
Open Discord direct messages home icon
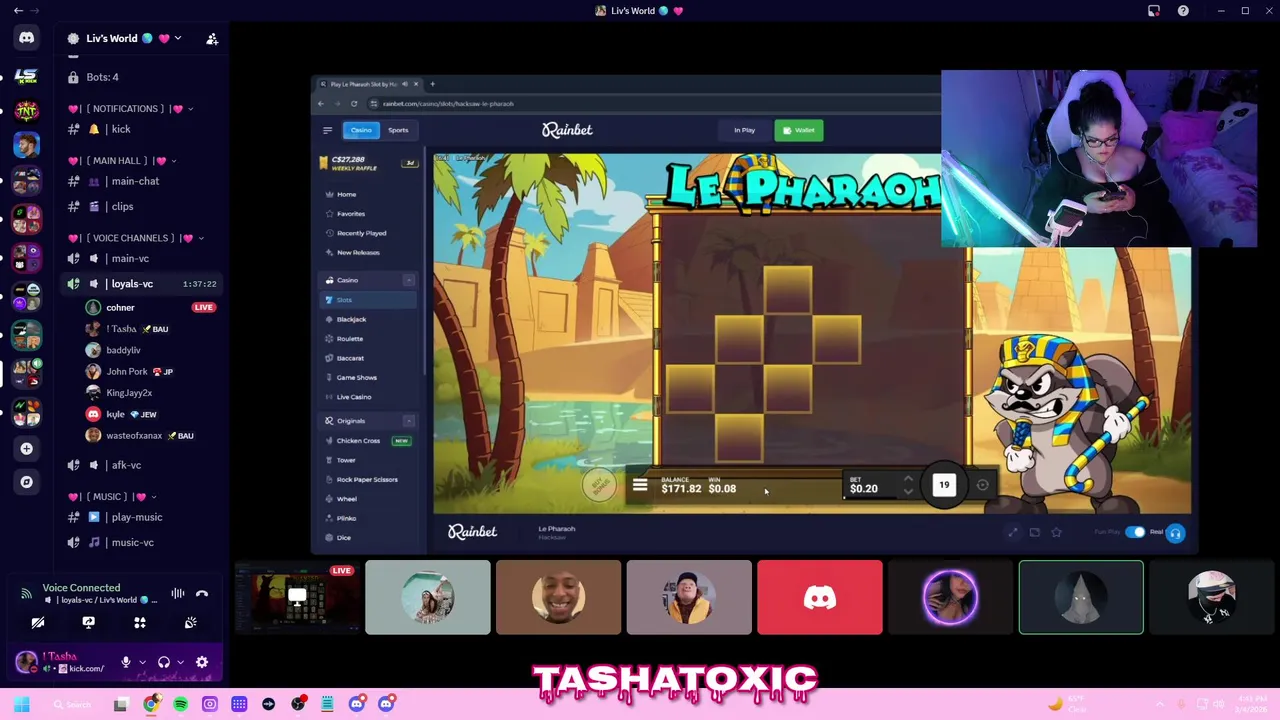pos(26,38)
